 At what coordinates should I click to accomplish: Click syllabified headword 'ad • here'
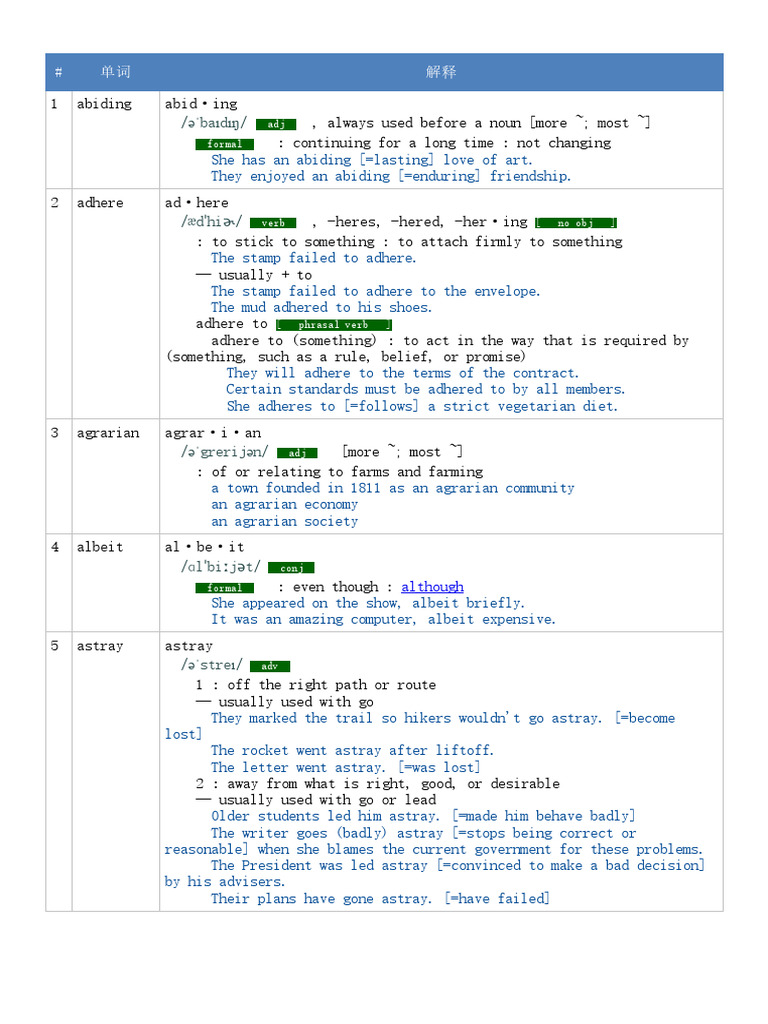(x=197, y=202)
